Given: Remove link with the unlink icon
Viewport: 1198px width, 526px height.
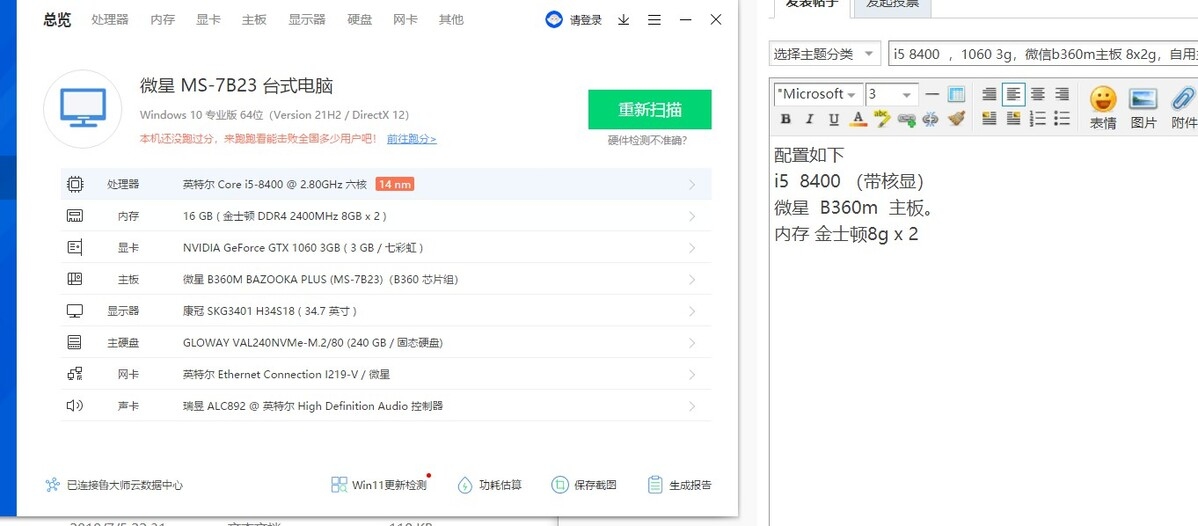Looking at the screenshot, I should pyautogui.click(x=930, y=119).
